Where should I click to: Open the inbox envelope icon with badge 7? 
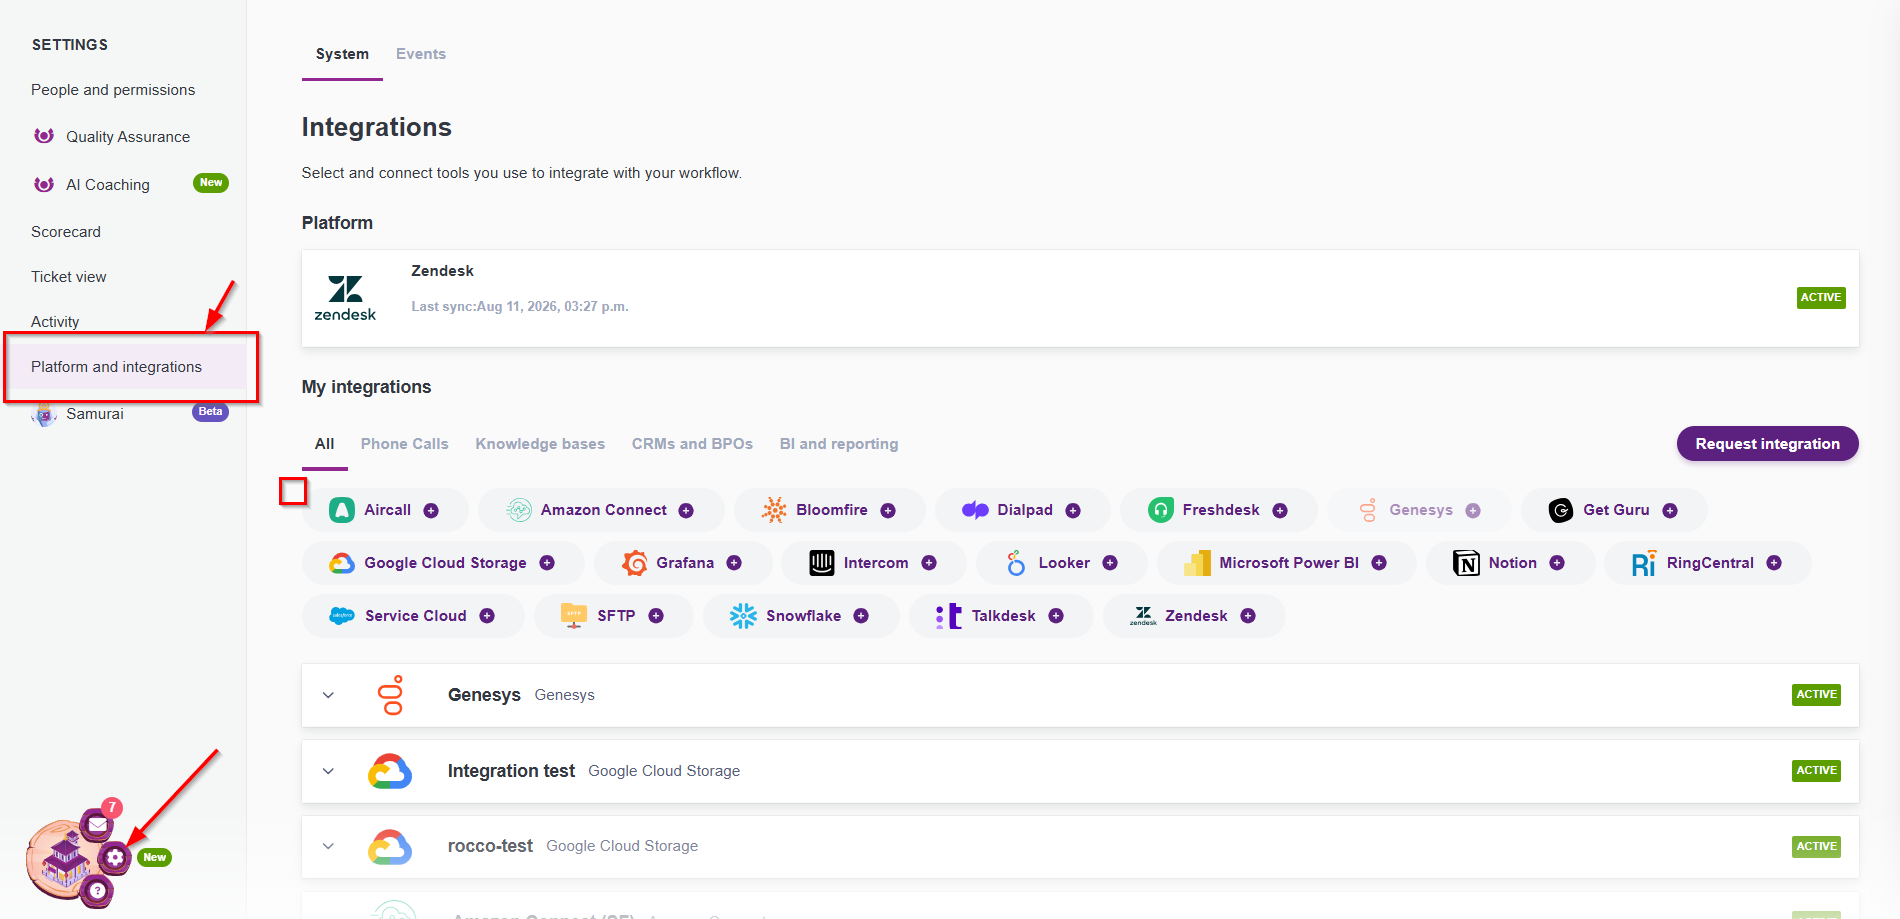[98, 825]
